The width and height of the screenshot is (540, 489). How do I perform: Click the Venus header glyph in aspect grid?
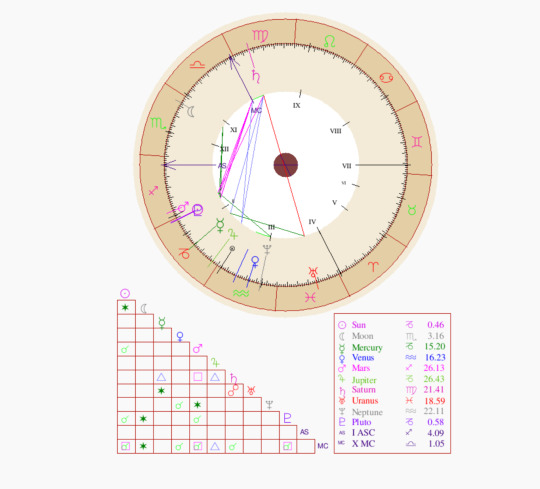pos(180,336)
